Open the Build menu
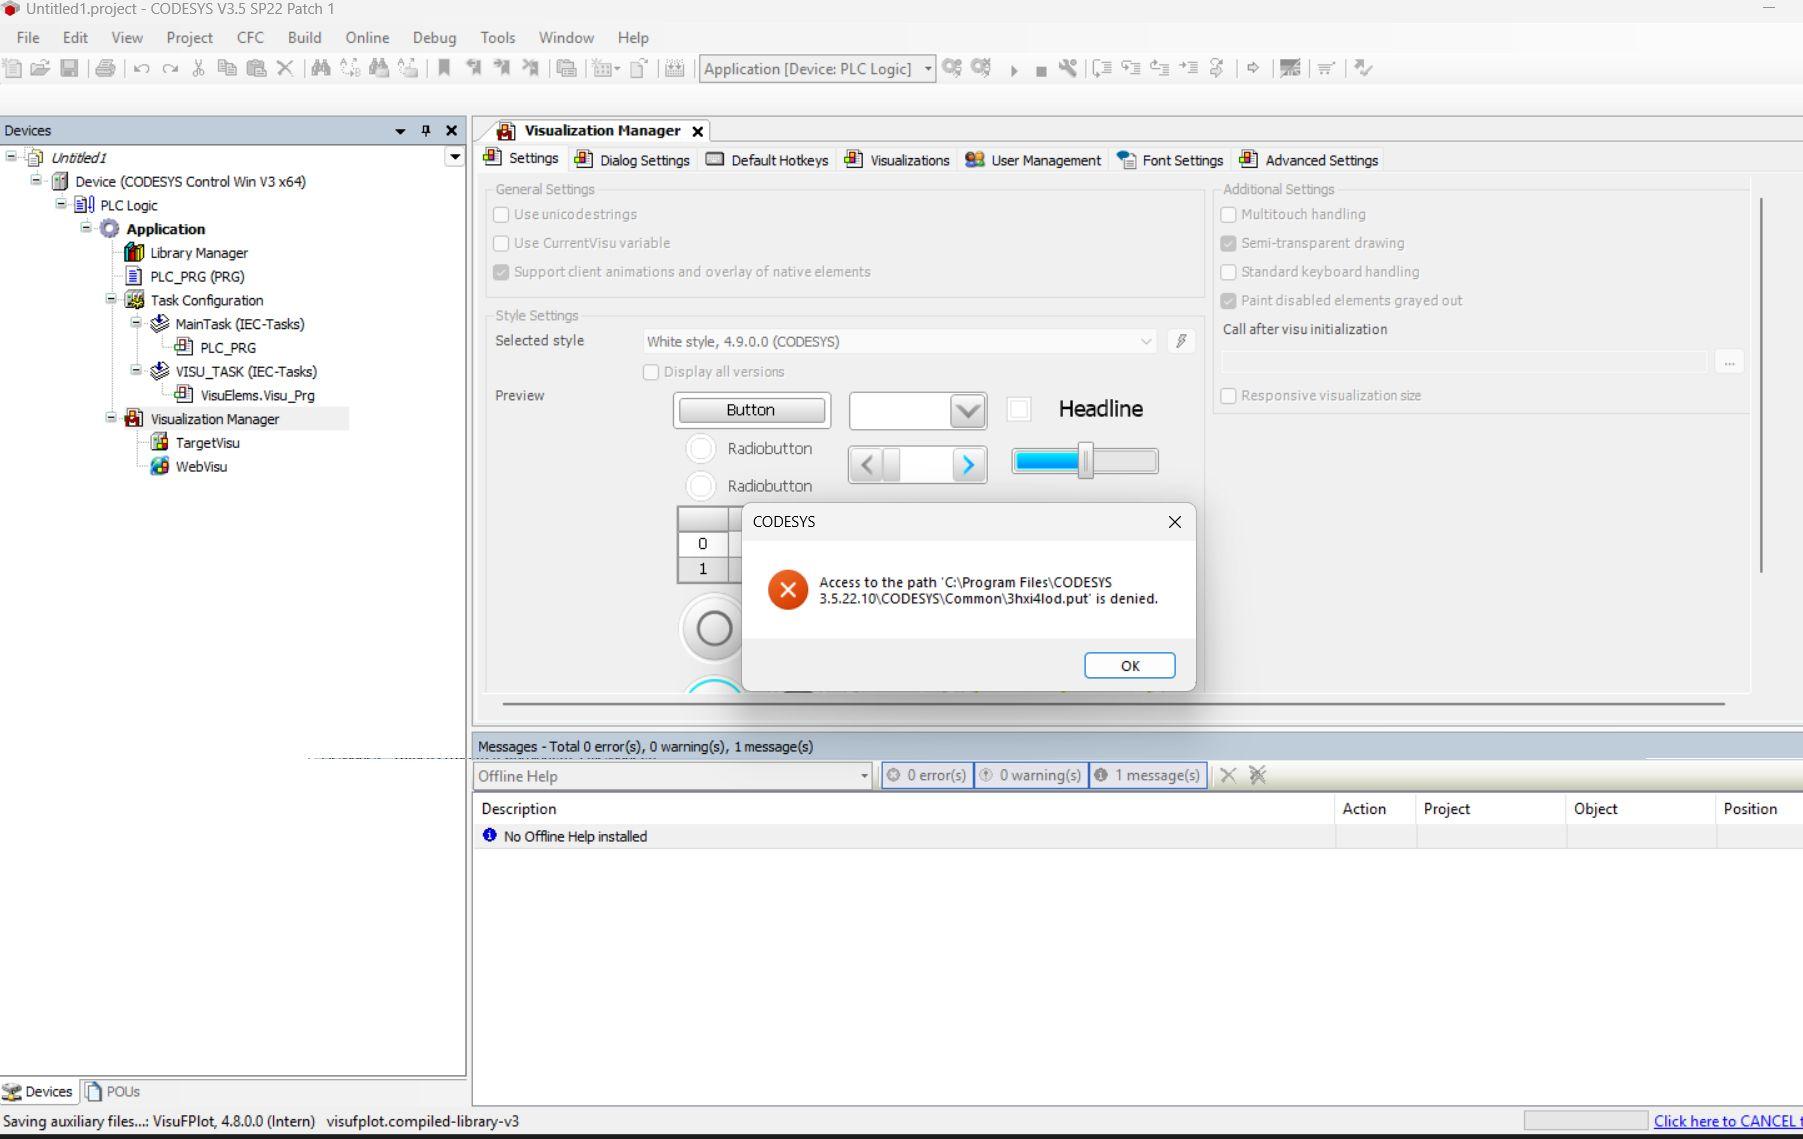The height and width of the screenshot is (1139, 1803). (x=304, y=37)
